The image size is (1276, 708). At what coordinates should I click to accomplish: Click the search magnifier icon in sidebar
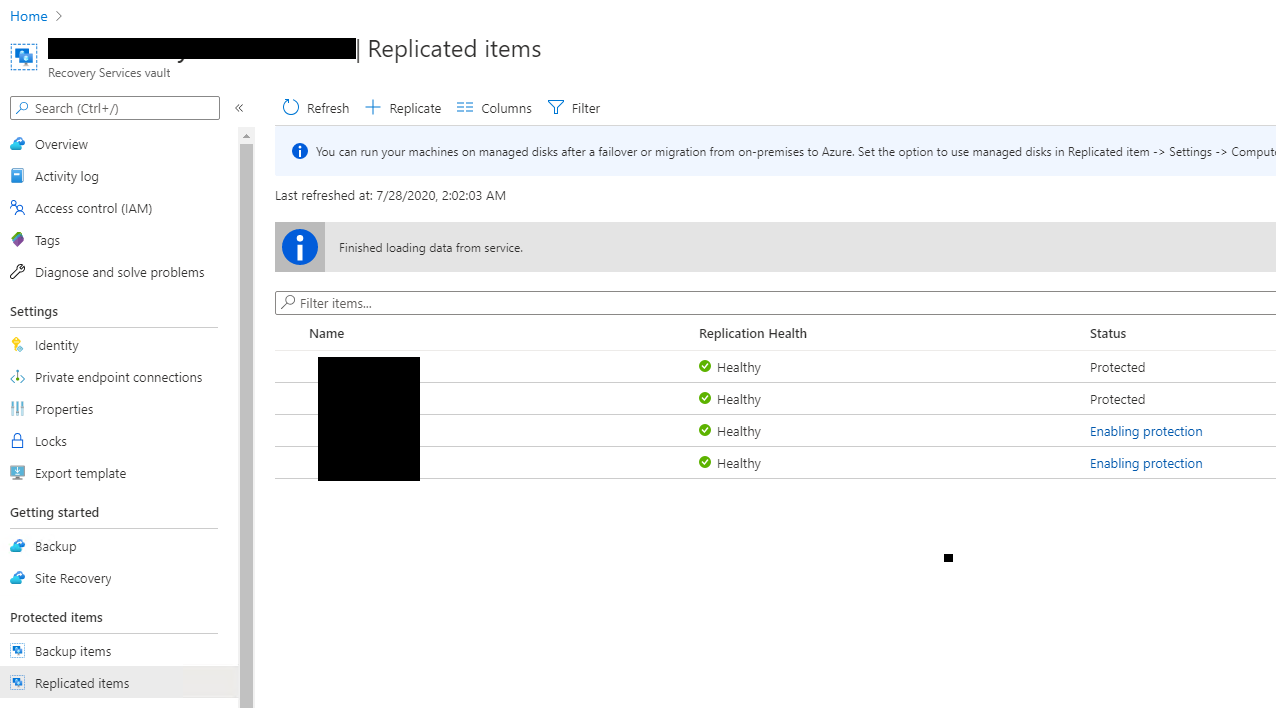(22, 108)
